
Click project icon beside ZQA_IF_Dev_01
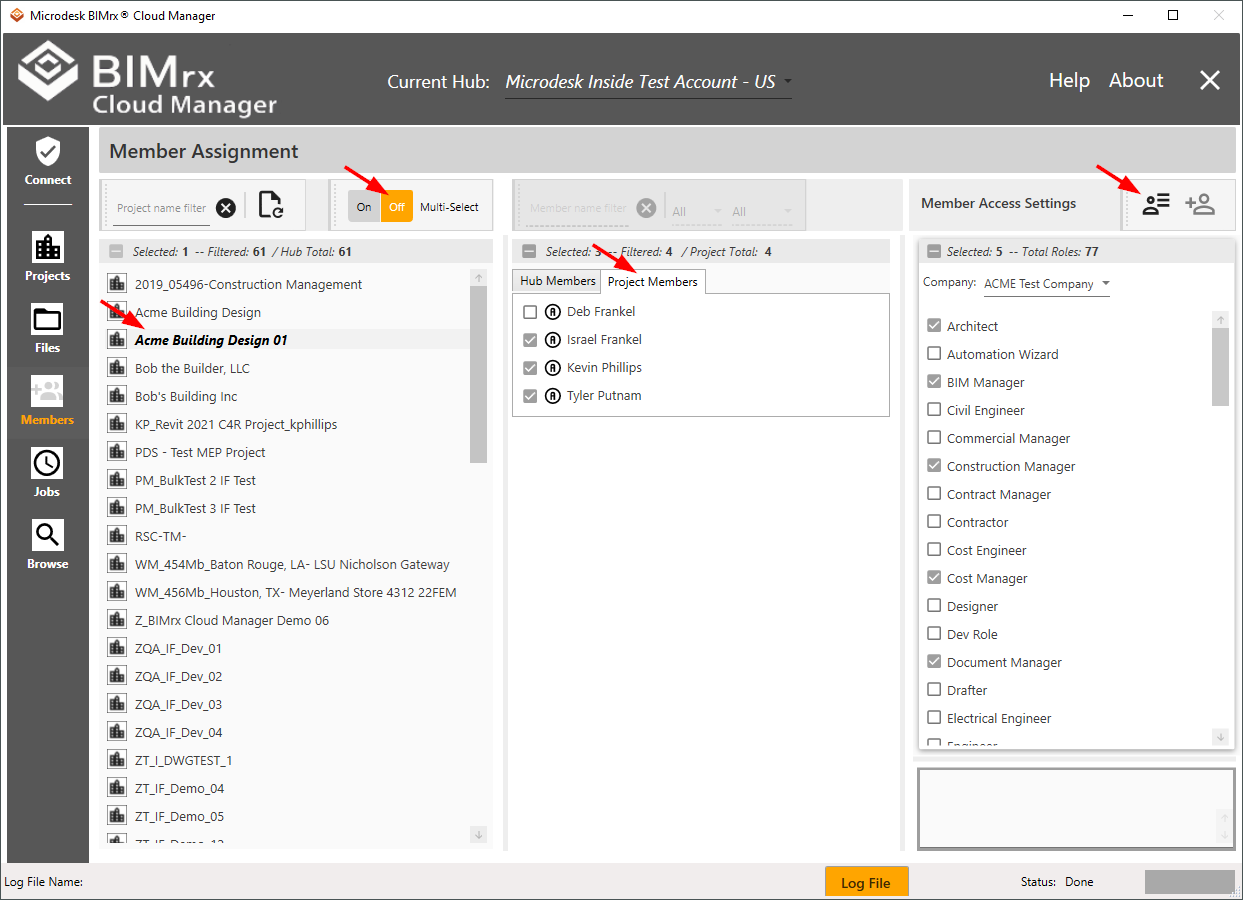pyautogui.click(x=116, y=648)
